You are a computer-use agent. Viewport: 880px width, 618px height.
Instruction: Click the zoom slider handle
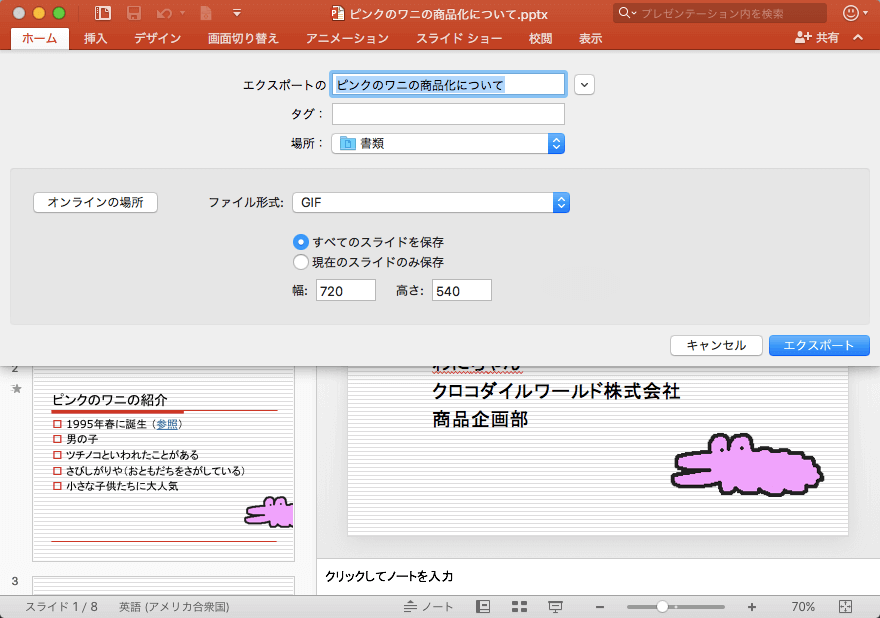[x=662, y=607]
